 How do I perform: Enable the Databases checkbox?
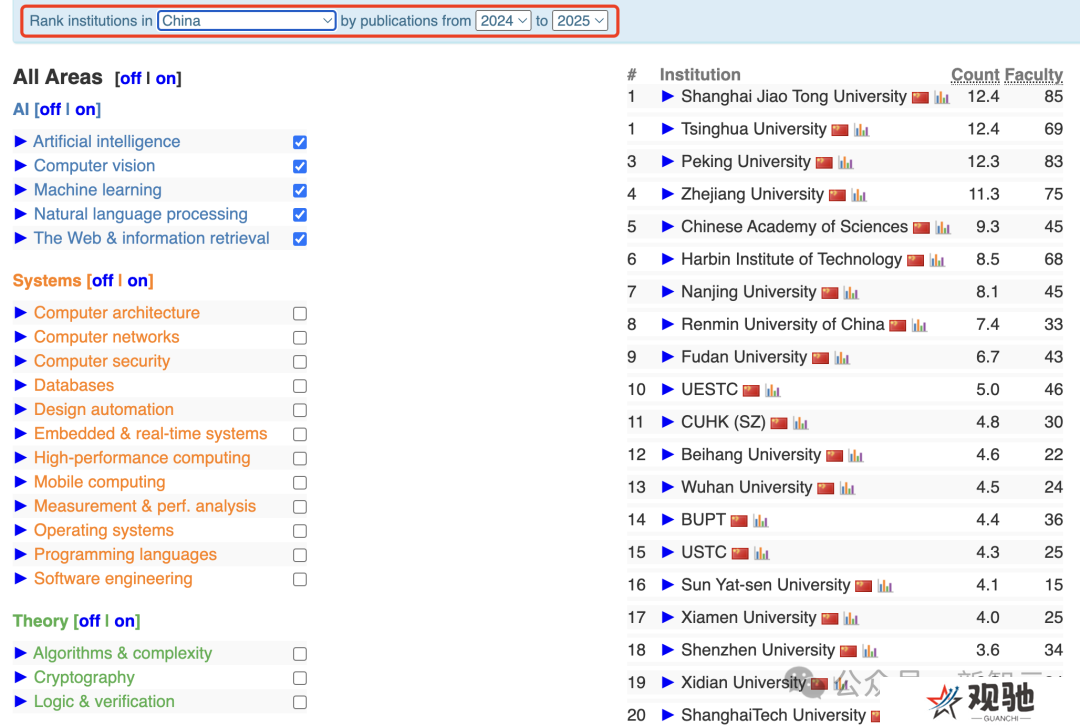pos(300,386)
